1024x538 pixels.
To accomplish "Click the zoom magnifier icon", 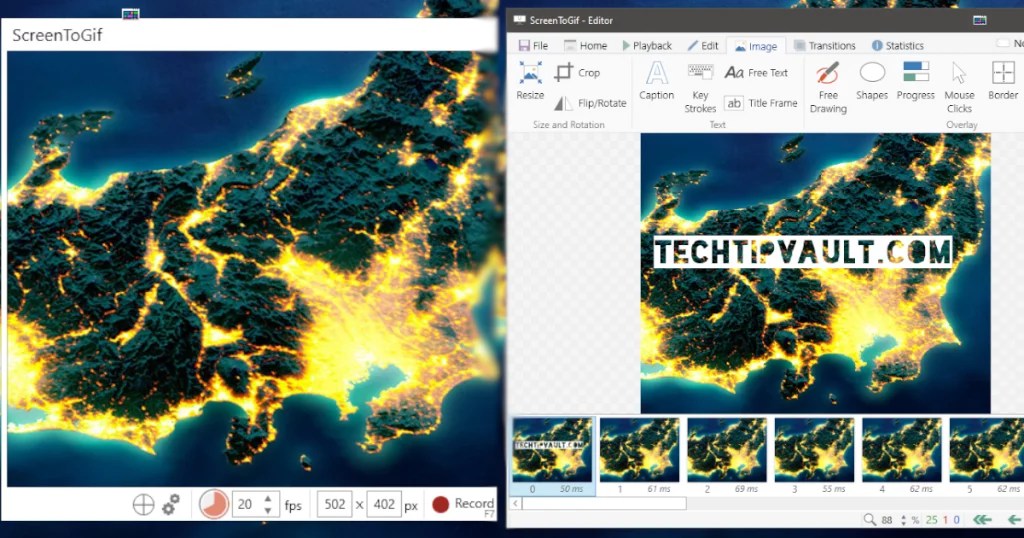I will (x=869, y=520).
